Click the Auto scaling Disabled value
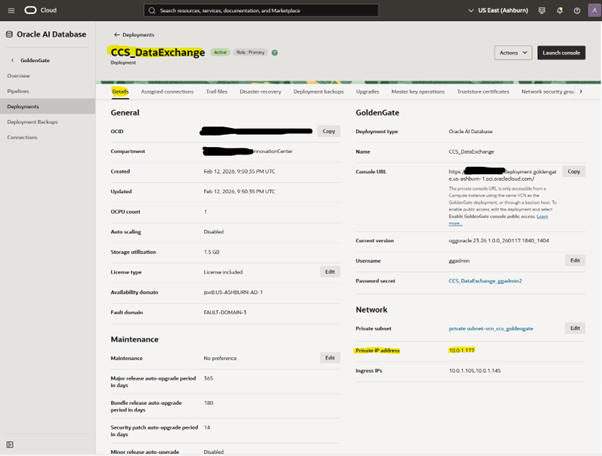 [213, 231]
